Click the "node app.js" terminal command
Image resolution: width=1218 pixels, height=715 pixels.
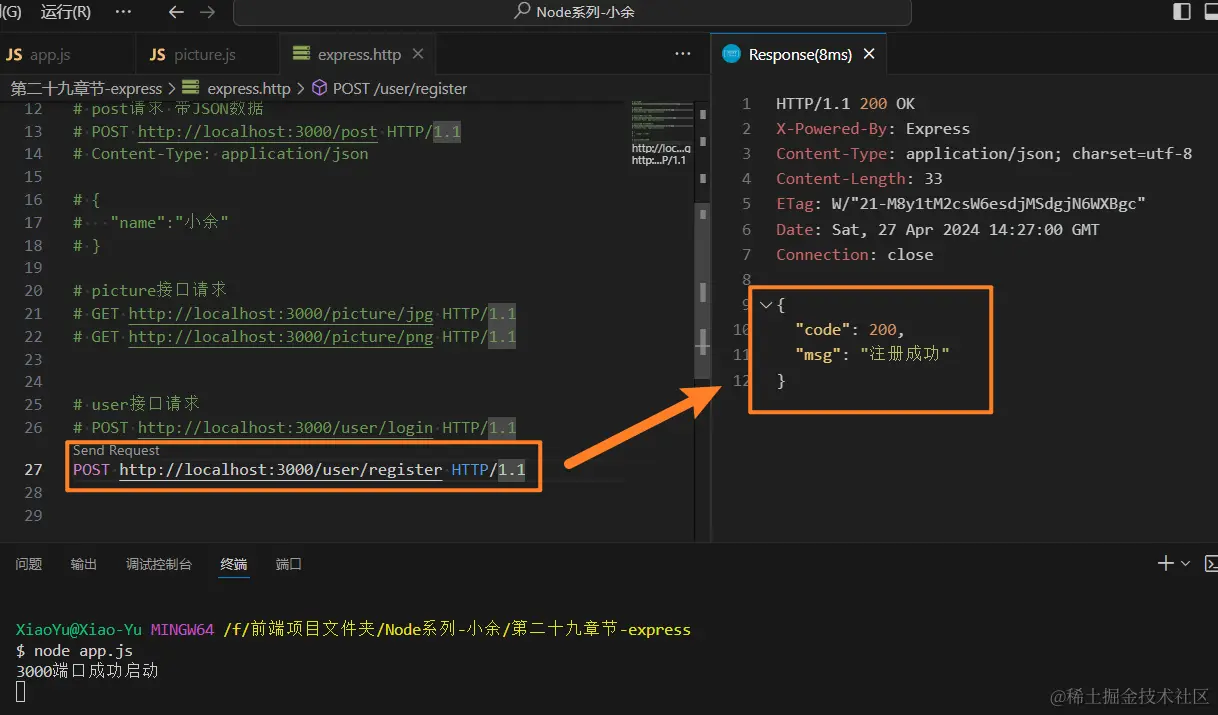click(82, 650)
